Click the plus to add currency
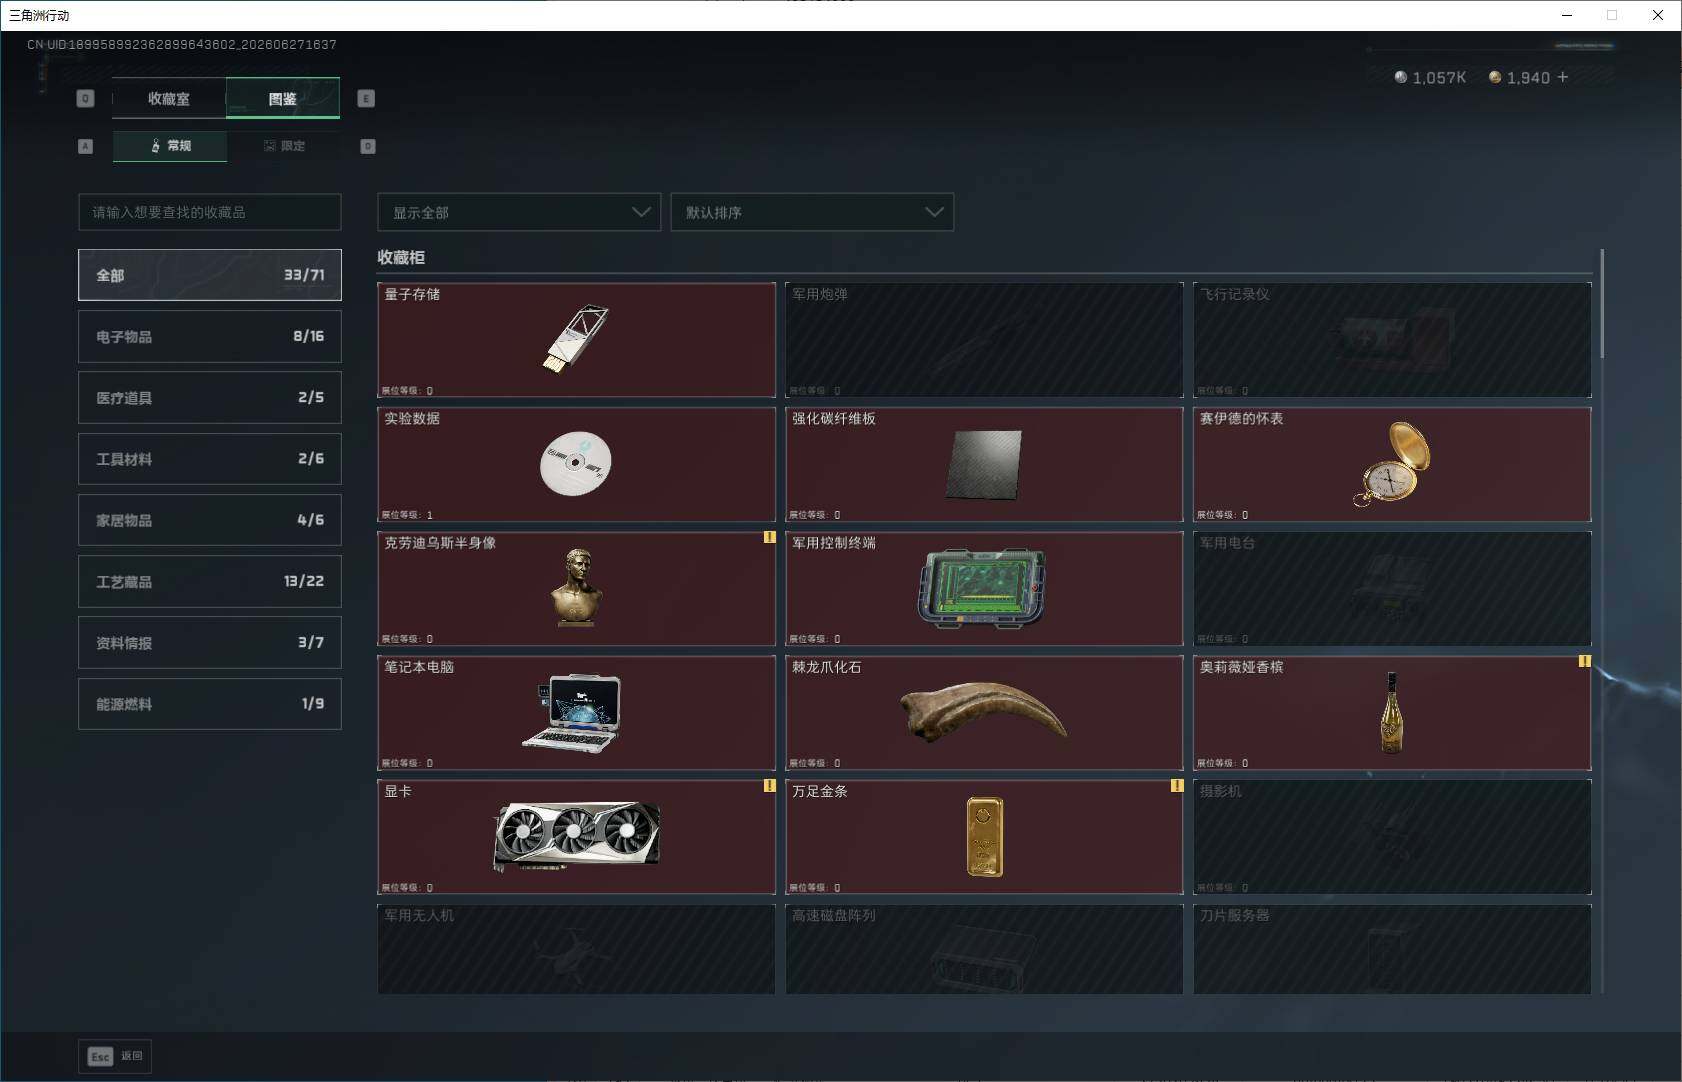Image resolution: width=1682 pixels, height=1082 pixels. click(1563, 77)
